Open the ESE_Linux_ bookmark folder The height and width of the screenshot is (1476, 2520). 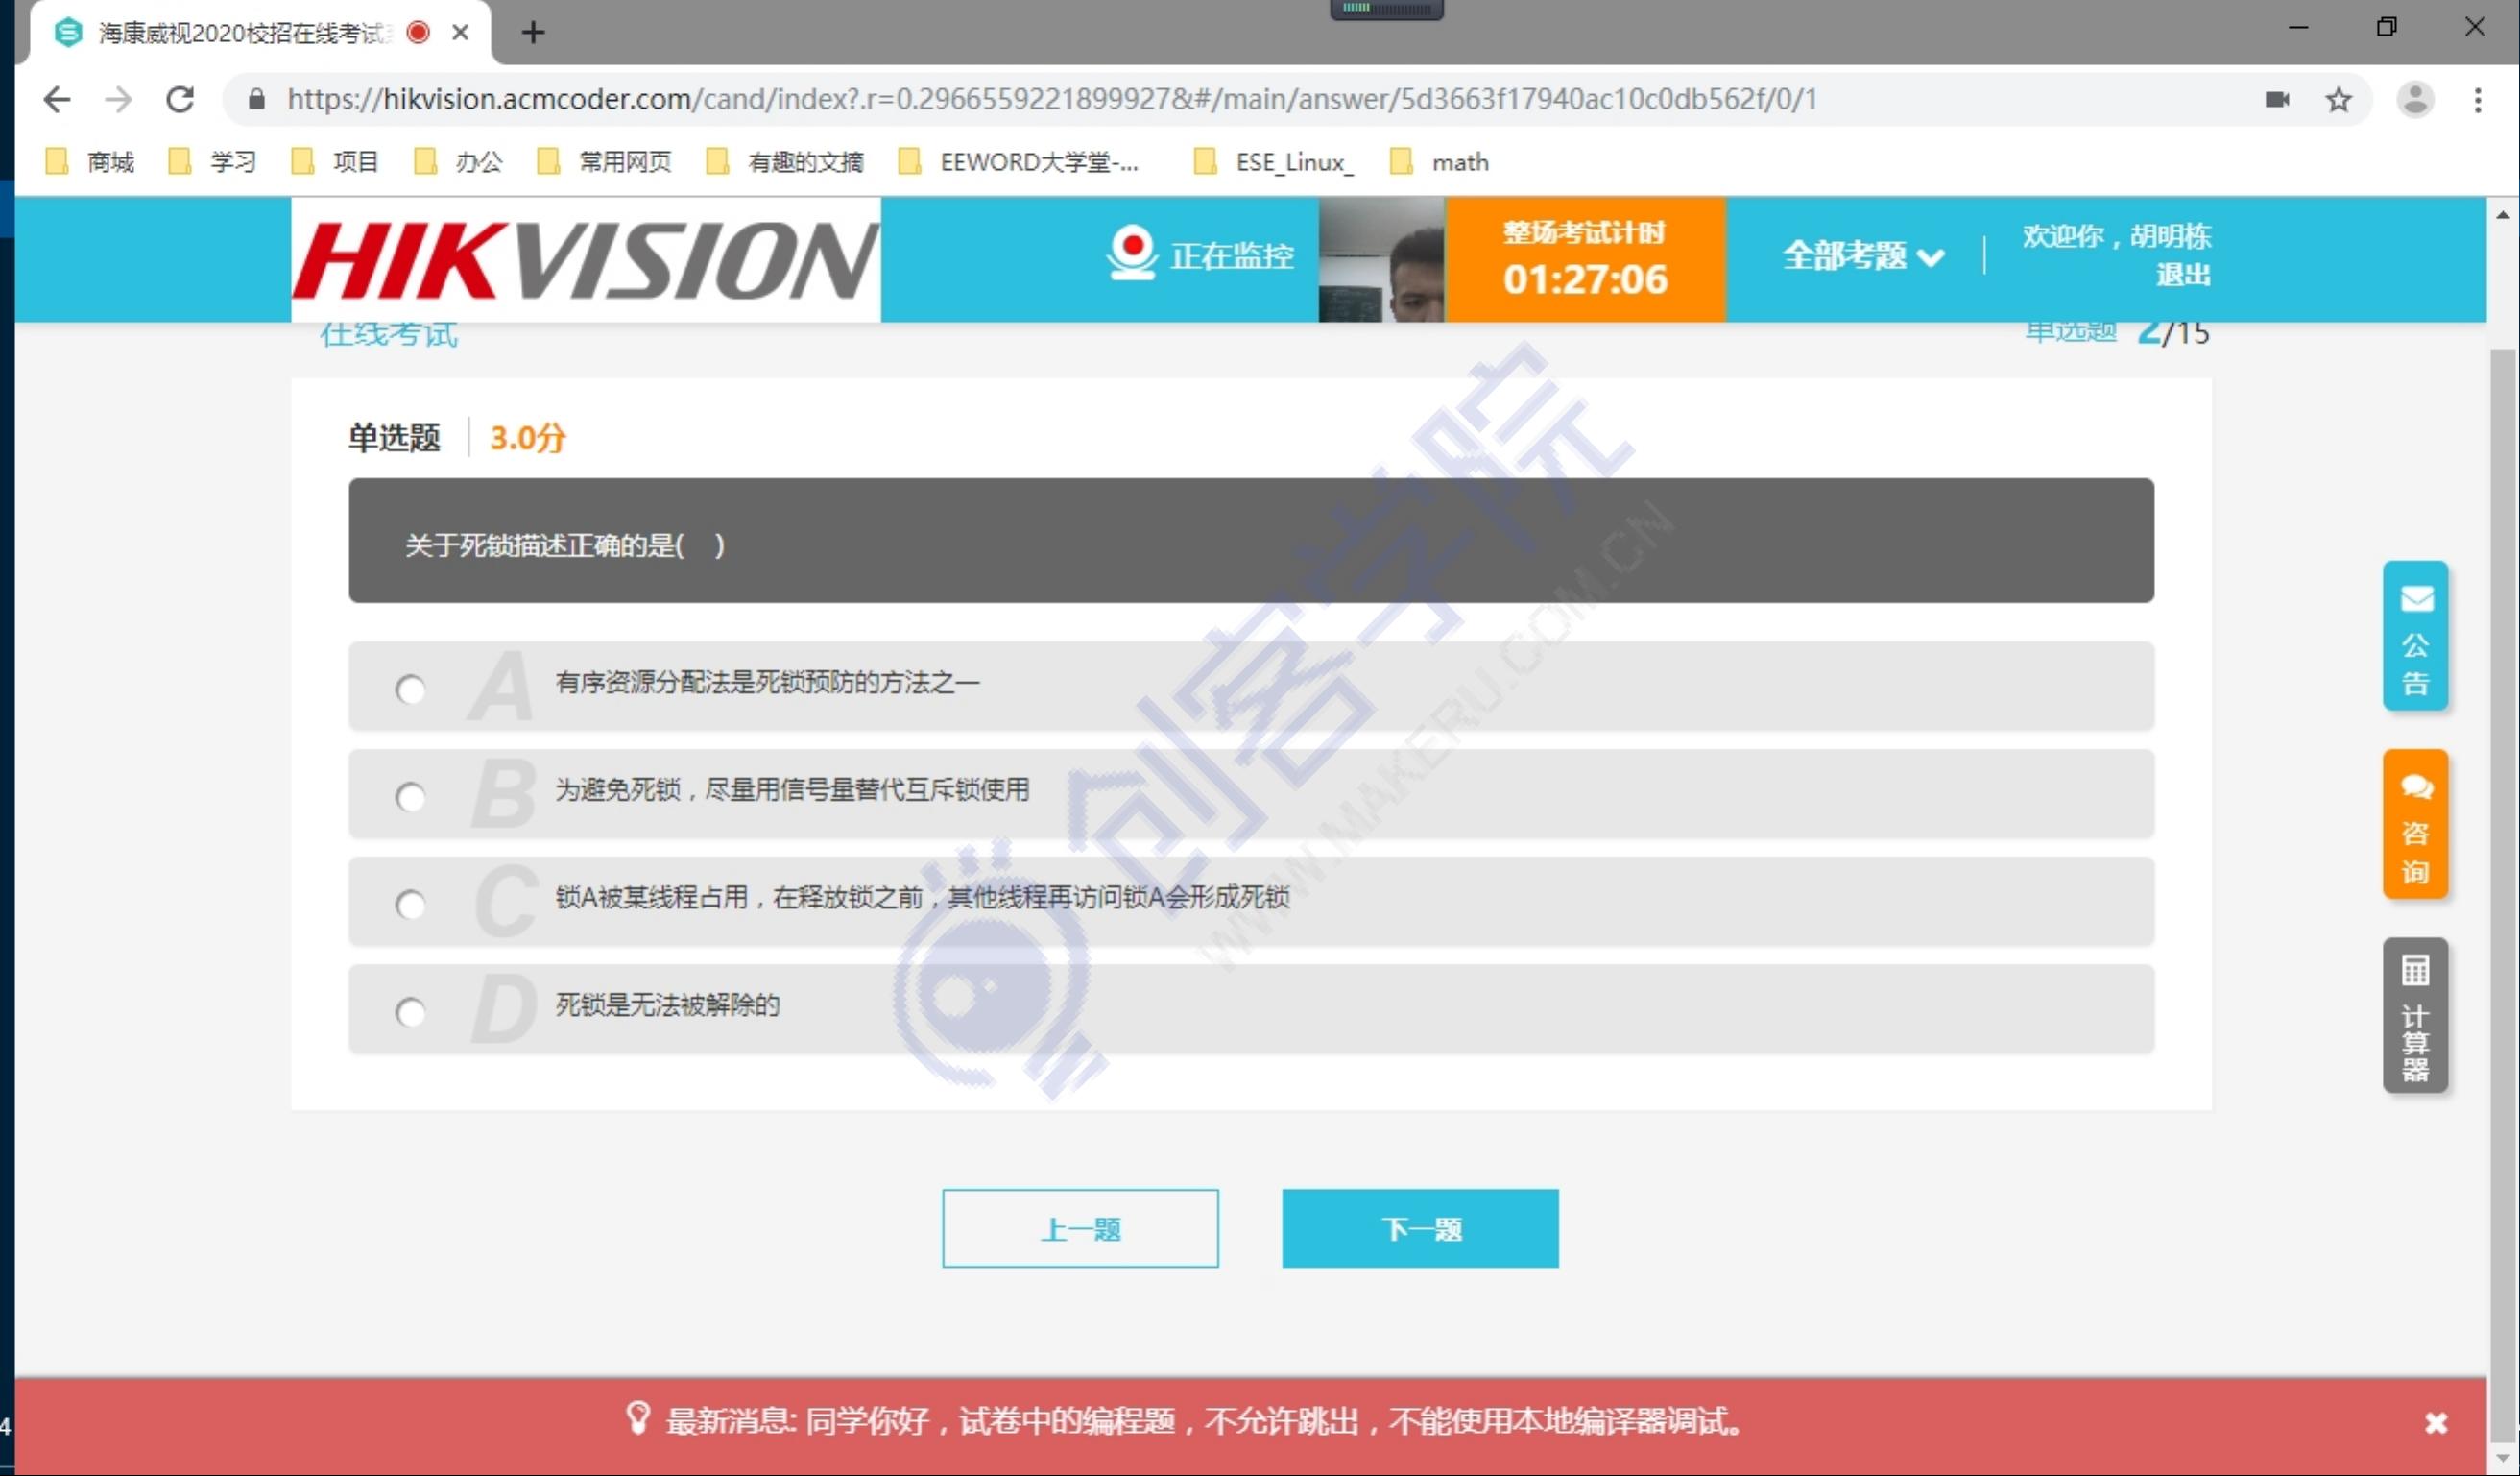pyautogui.click(x=1275, y=161)
